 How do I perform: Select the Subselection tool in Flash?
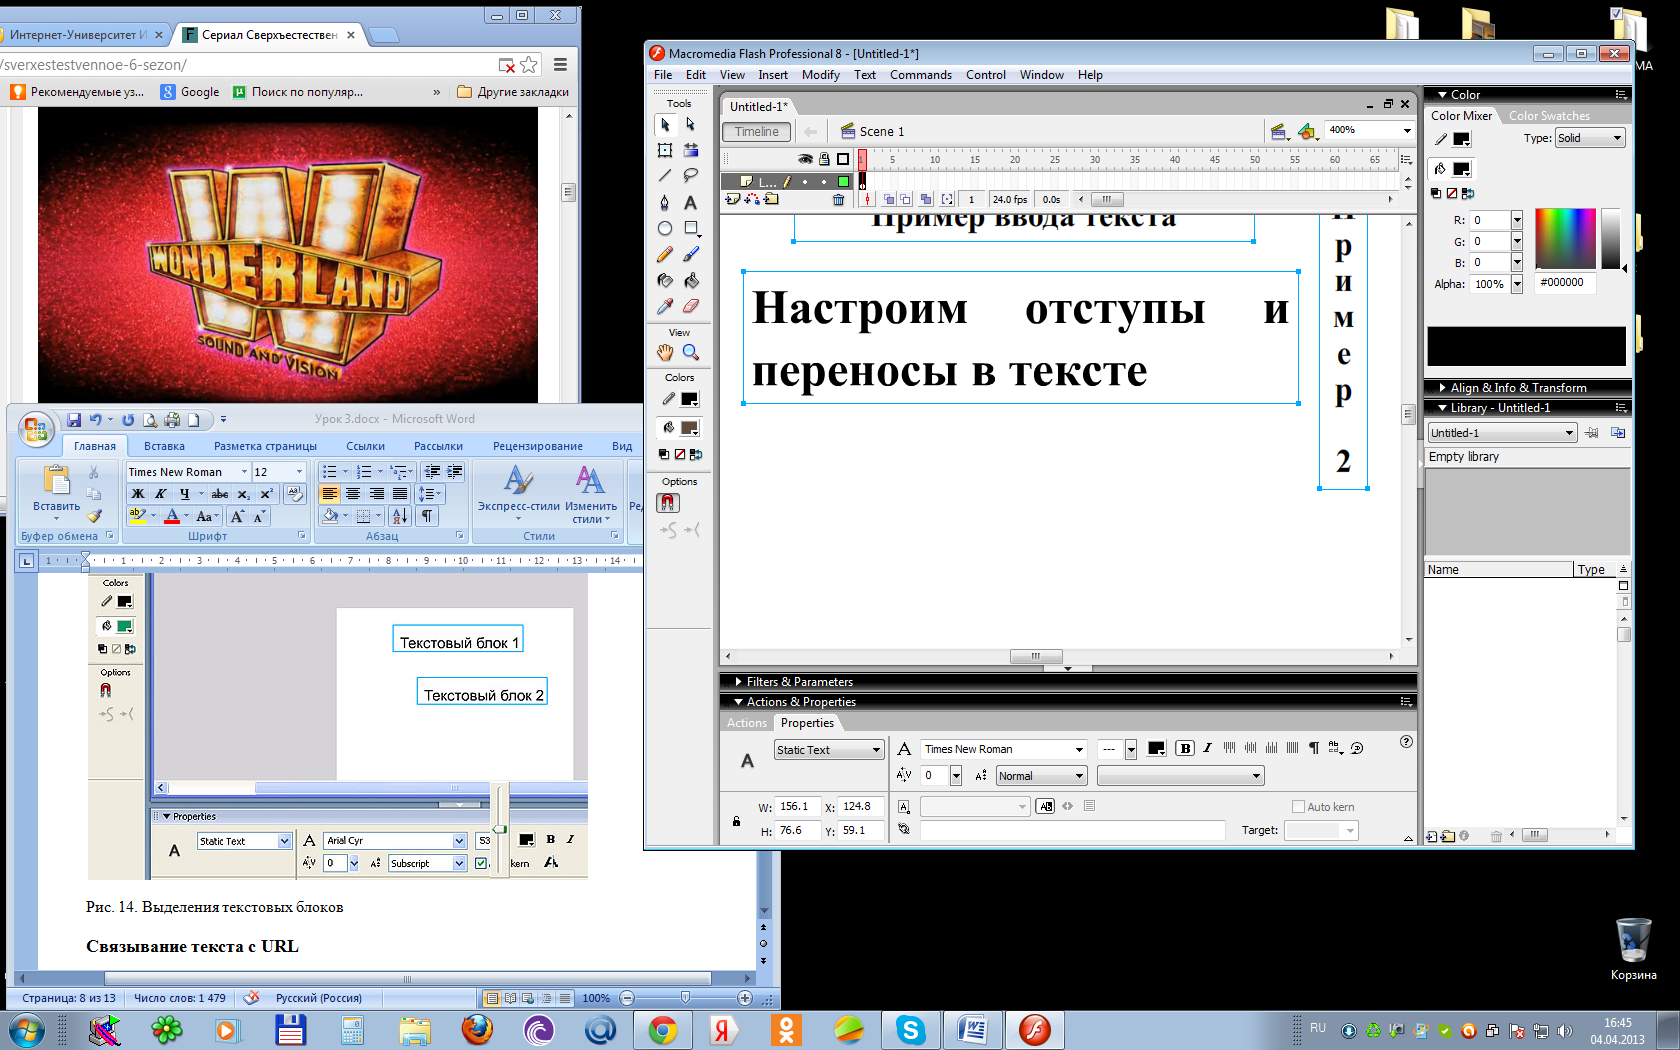click(x=691, y=125)
